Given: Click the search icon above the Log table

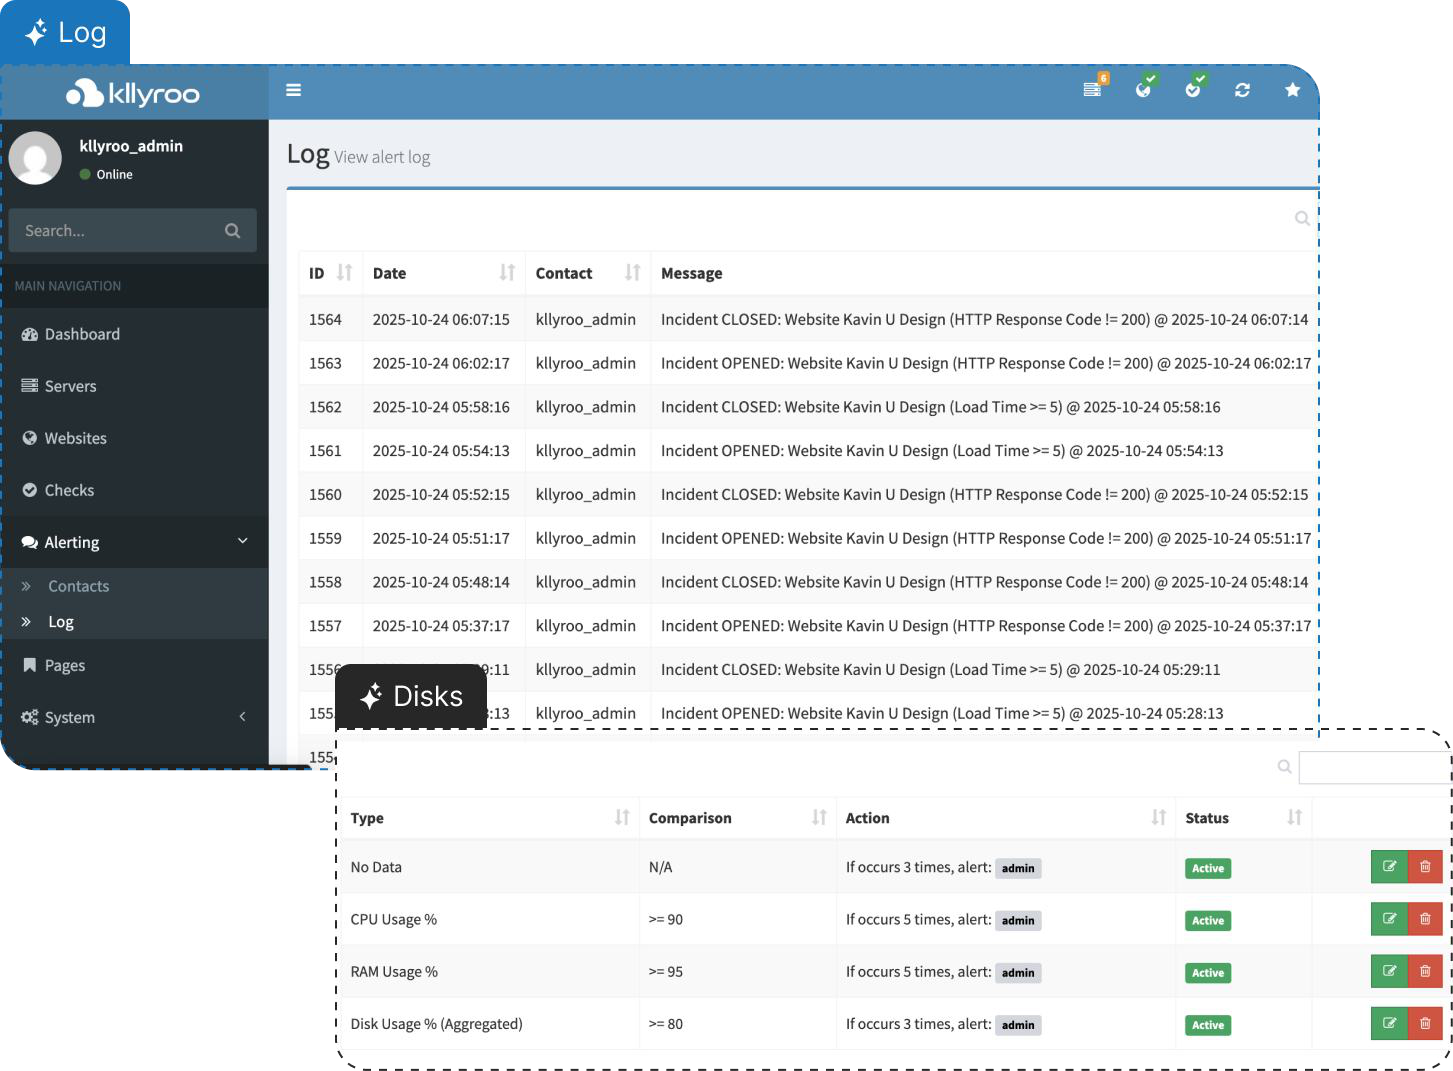Looking at the screenshot, I should pyautogui.click(x=1302, y=218).
